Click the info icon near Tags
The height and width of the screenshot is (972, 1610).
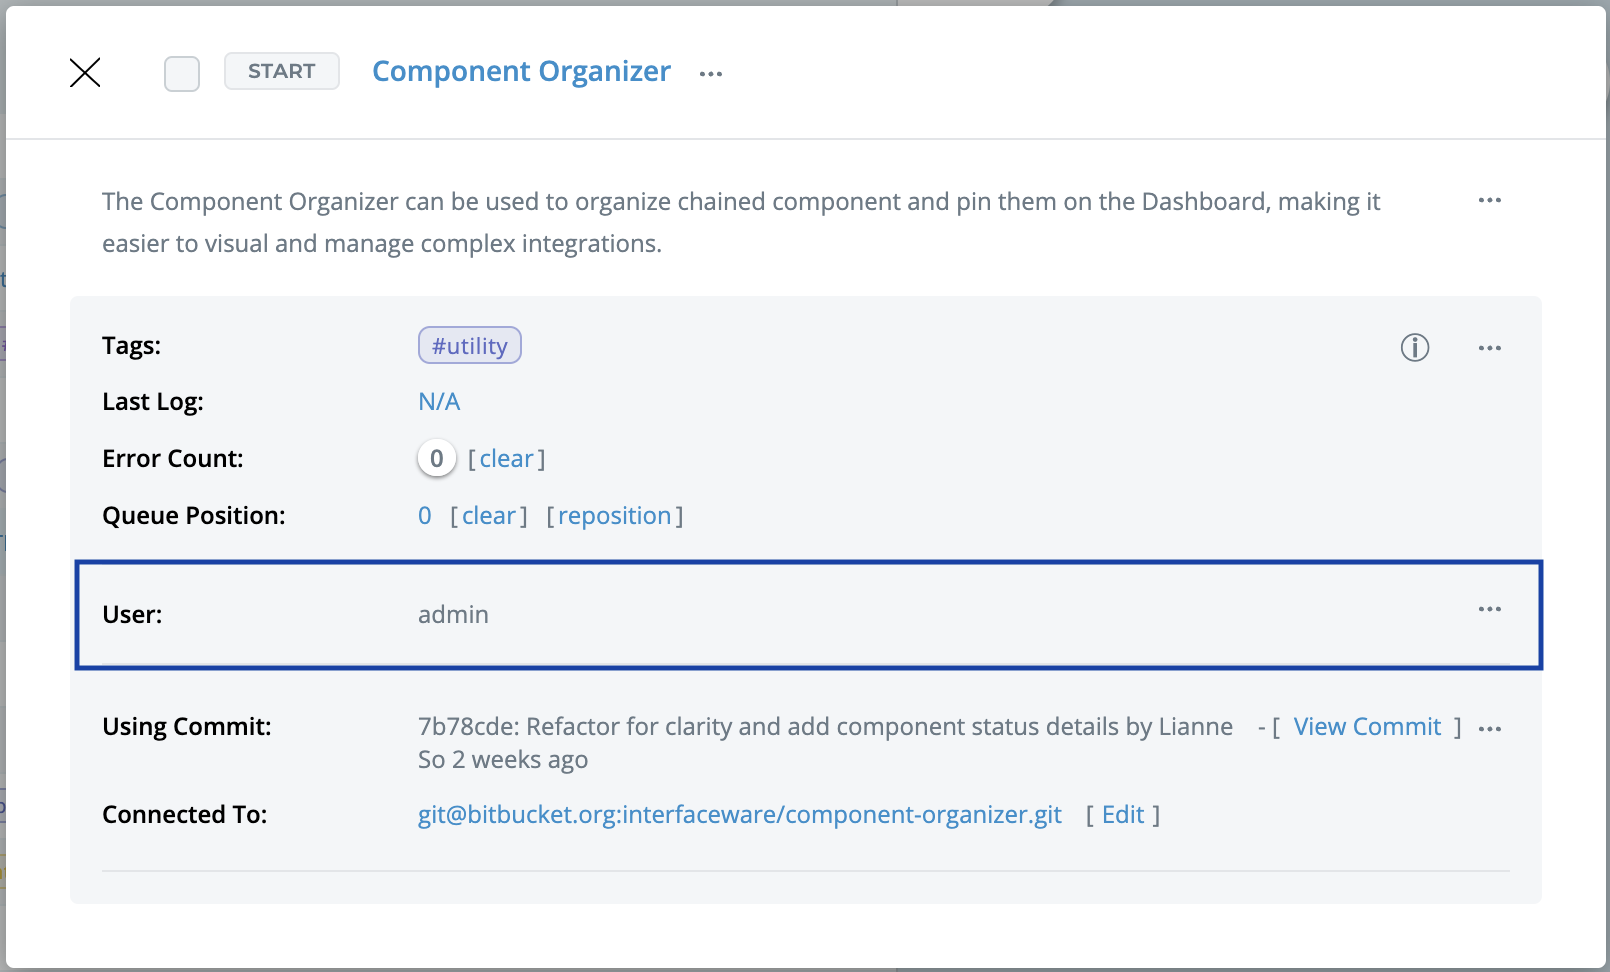pyautogui.click(x=1414, y=348)
